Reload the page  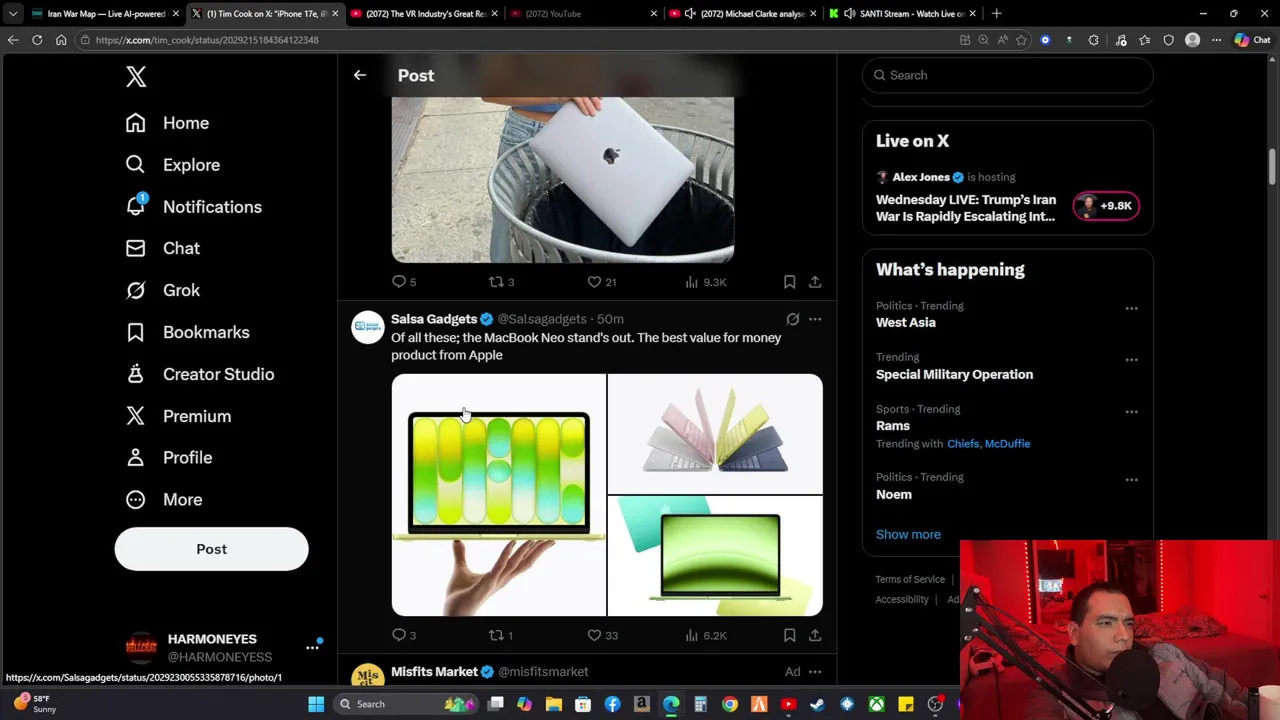click(37, 40)
